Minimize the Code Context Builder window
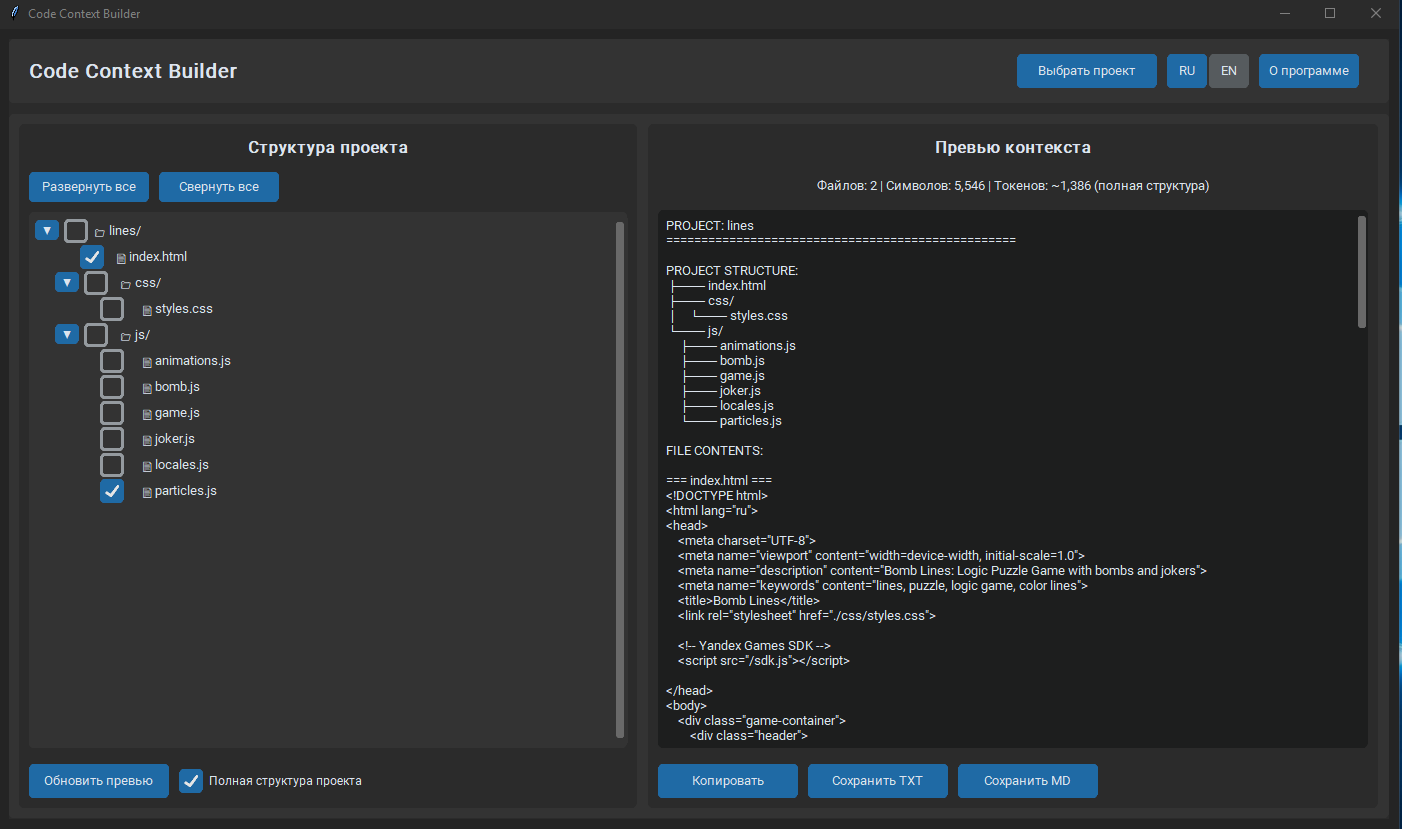Viewport: 1402px width, 829px height. 1284,13
